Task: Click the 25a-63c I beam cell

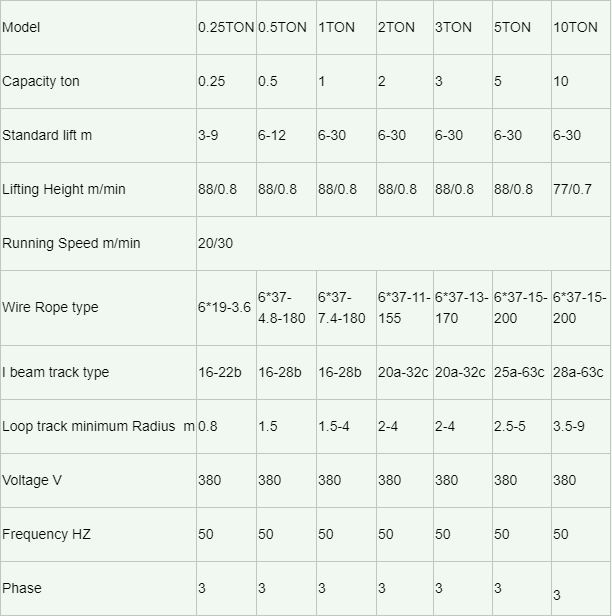Action: 522,372
